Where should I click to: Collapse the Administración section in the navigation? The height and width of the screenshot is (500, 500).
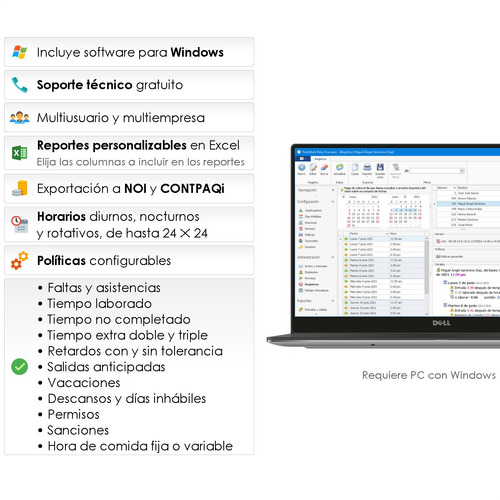point(332,257)
